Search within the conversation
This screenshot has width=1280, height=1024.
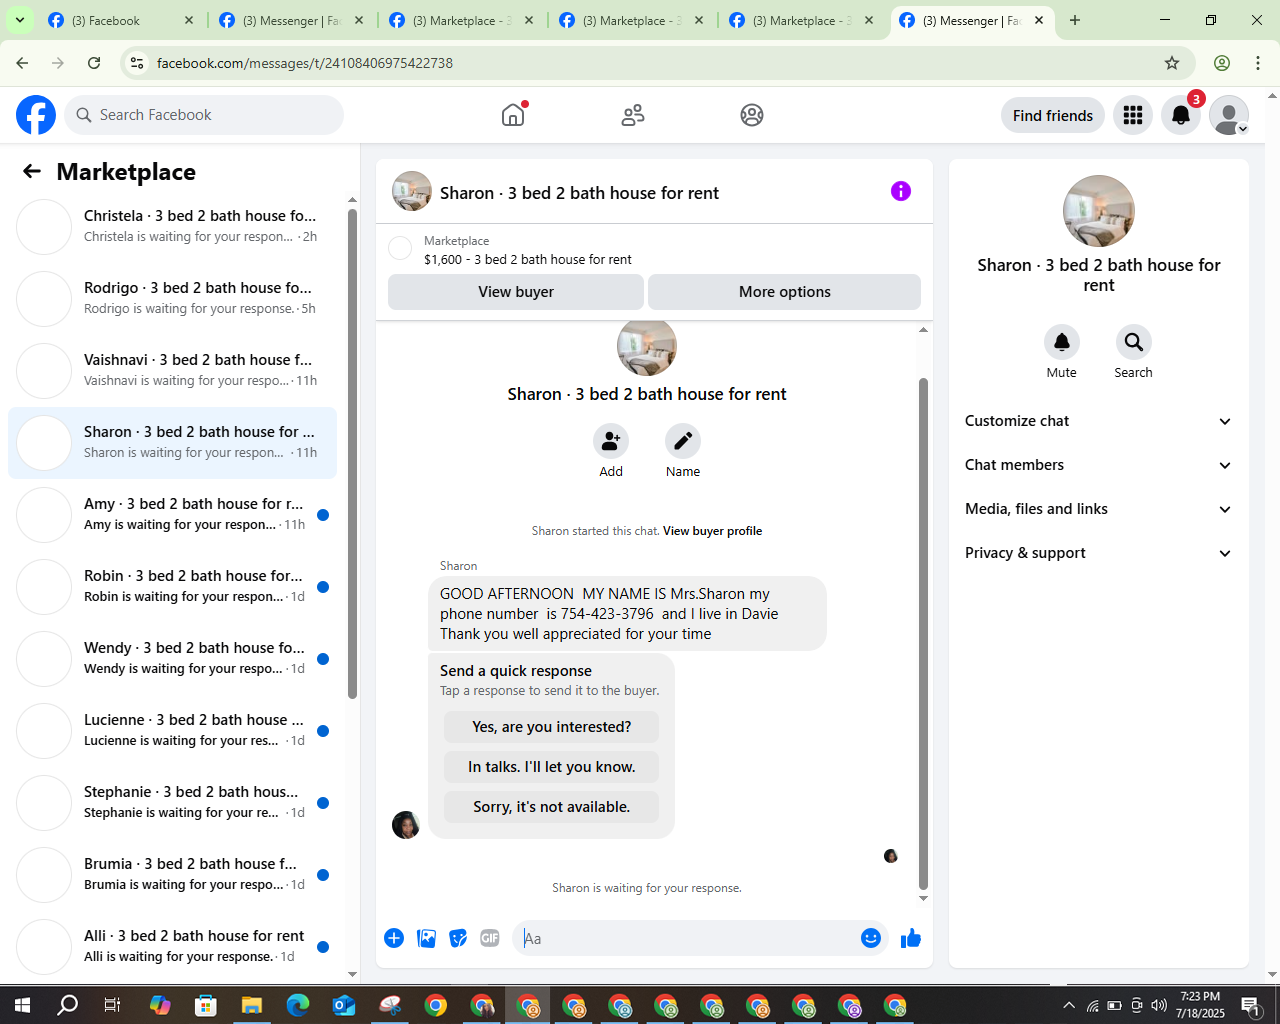[1134, 342]
